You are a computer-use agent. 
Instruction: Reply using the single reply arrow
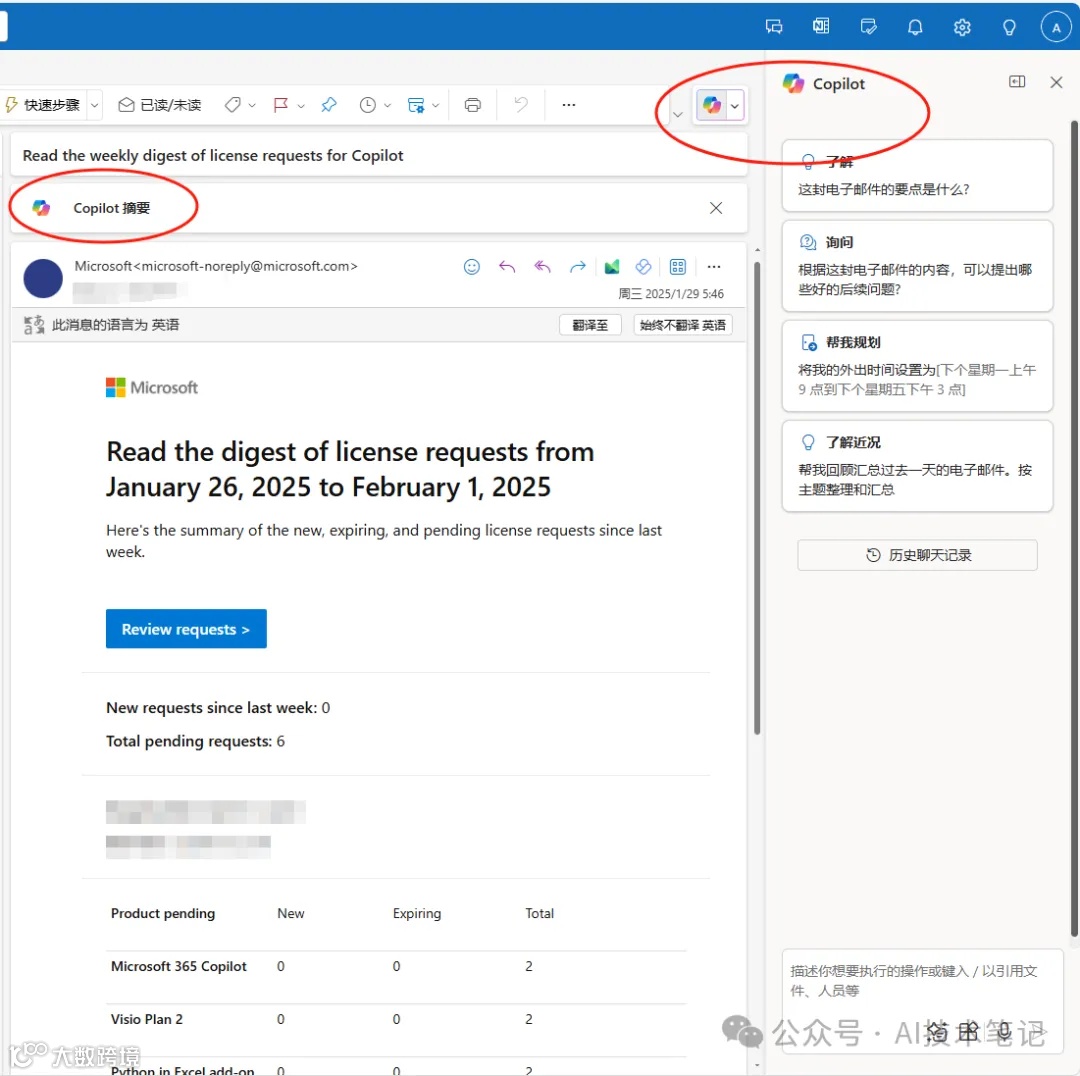507,267
